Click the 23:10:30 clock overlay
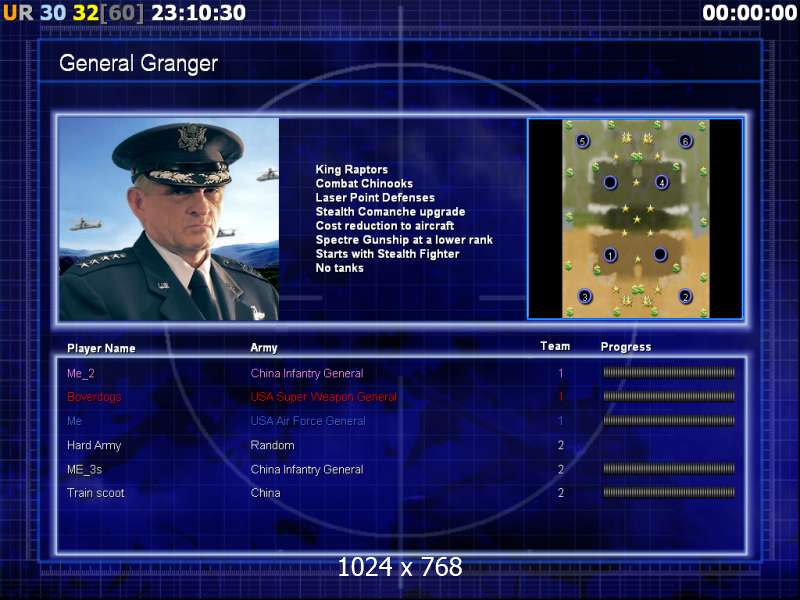This screenshot has width=800, height=600. pos(198,13)
